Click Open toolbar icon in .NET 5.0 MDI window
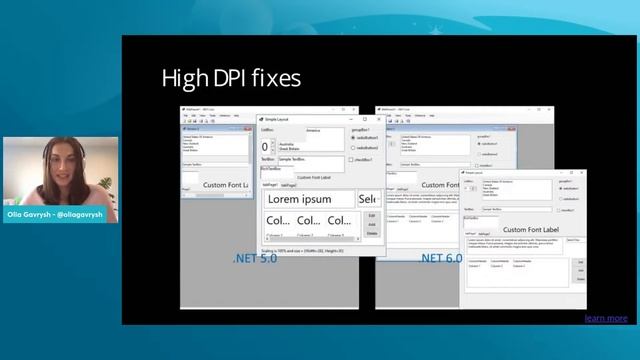640x360 pixels. coord(189,121)
